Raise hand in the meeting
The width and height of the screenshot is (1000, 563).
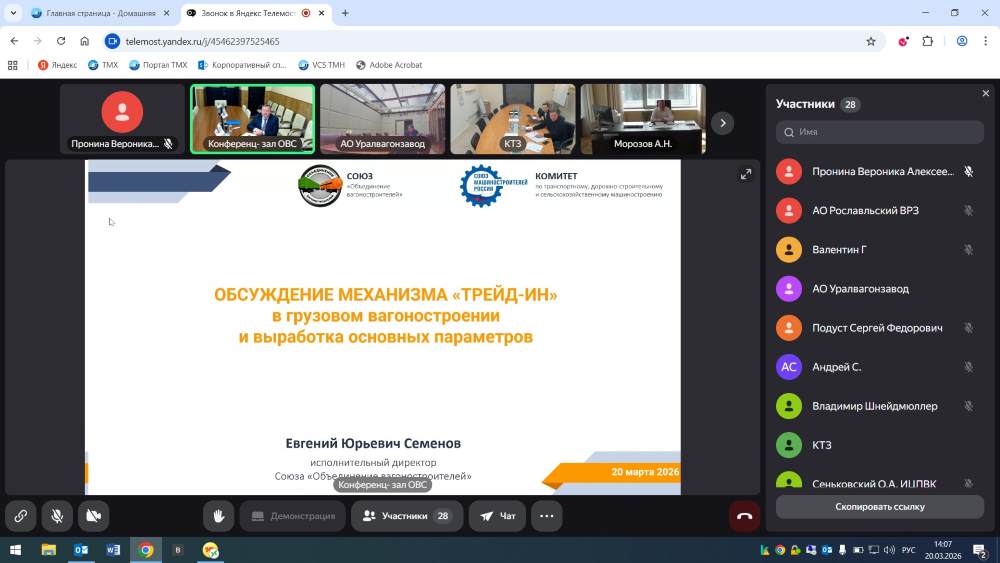tap(218, 516)
